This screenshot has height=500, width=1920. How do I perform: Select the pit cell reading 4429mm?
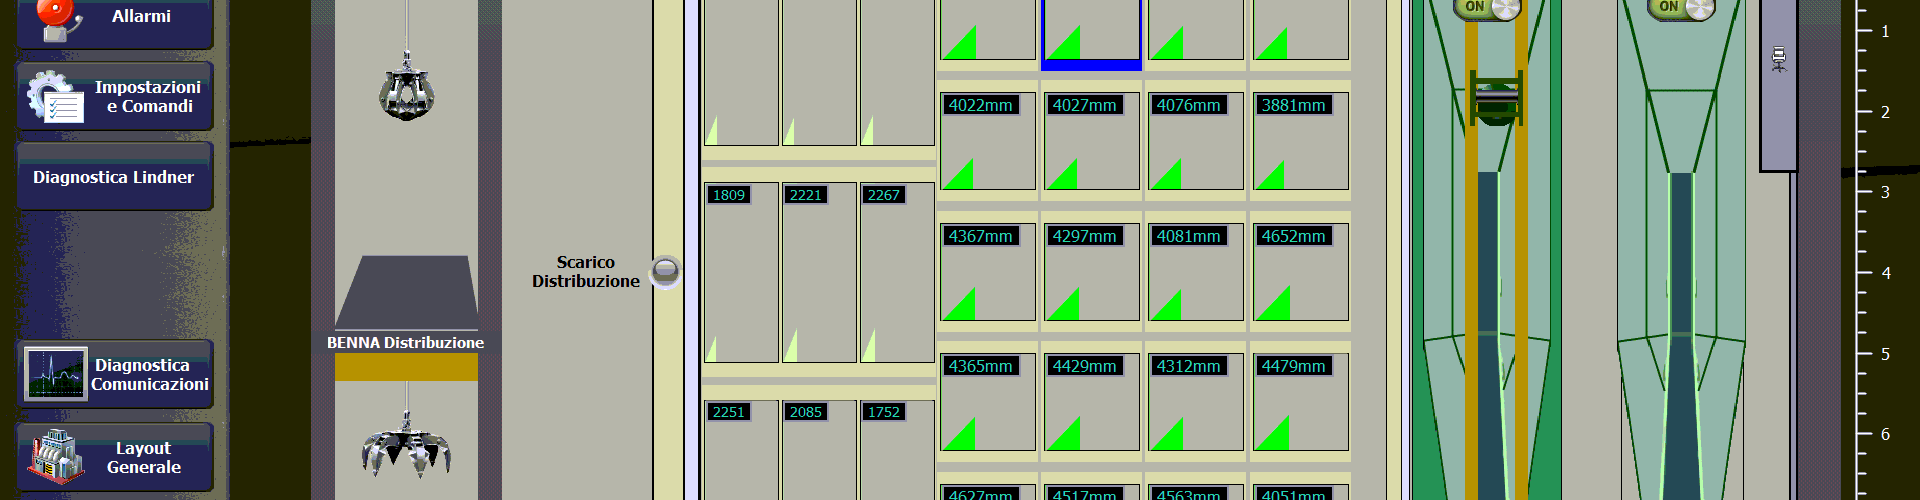coord(1091,403)
